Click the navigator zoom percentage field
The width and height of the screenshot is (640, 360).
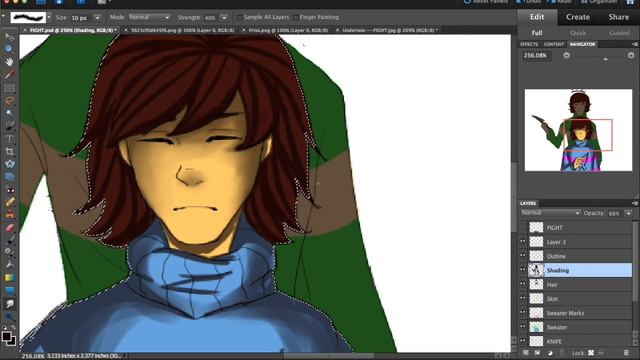point(536,55)
